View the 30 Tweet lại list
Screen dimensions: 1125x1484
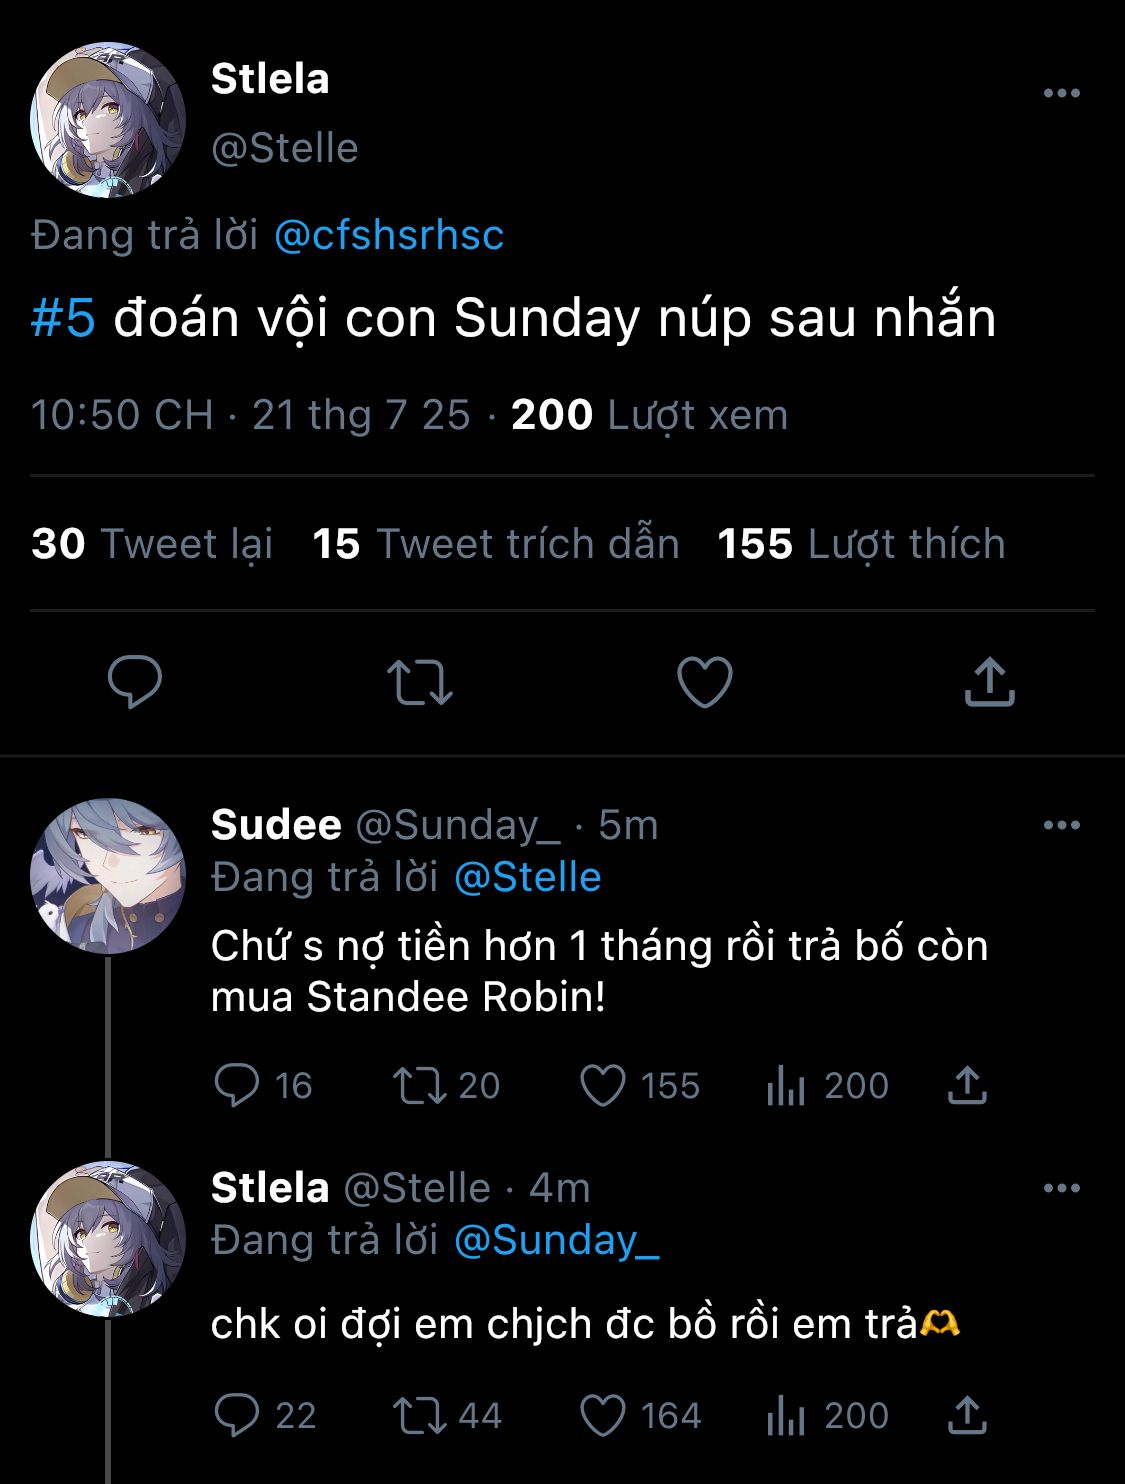click(x=152, y=544)
